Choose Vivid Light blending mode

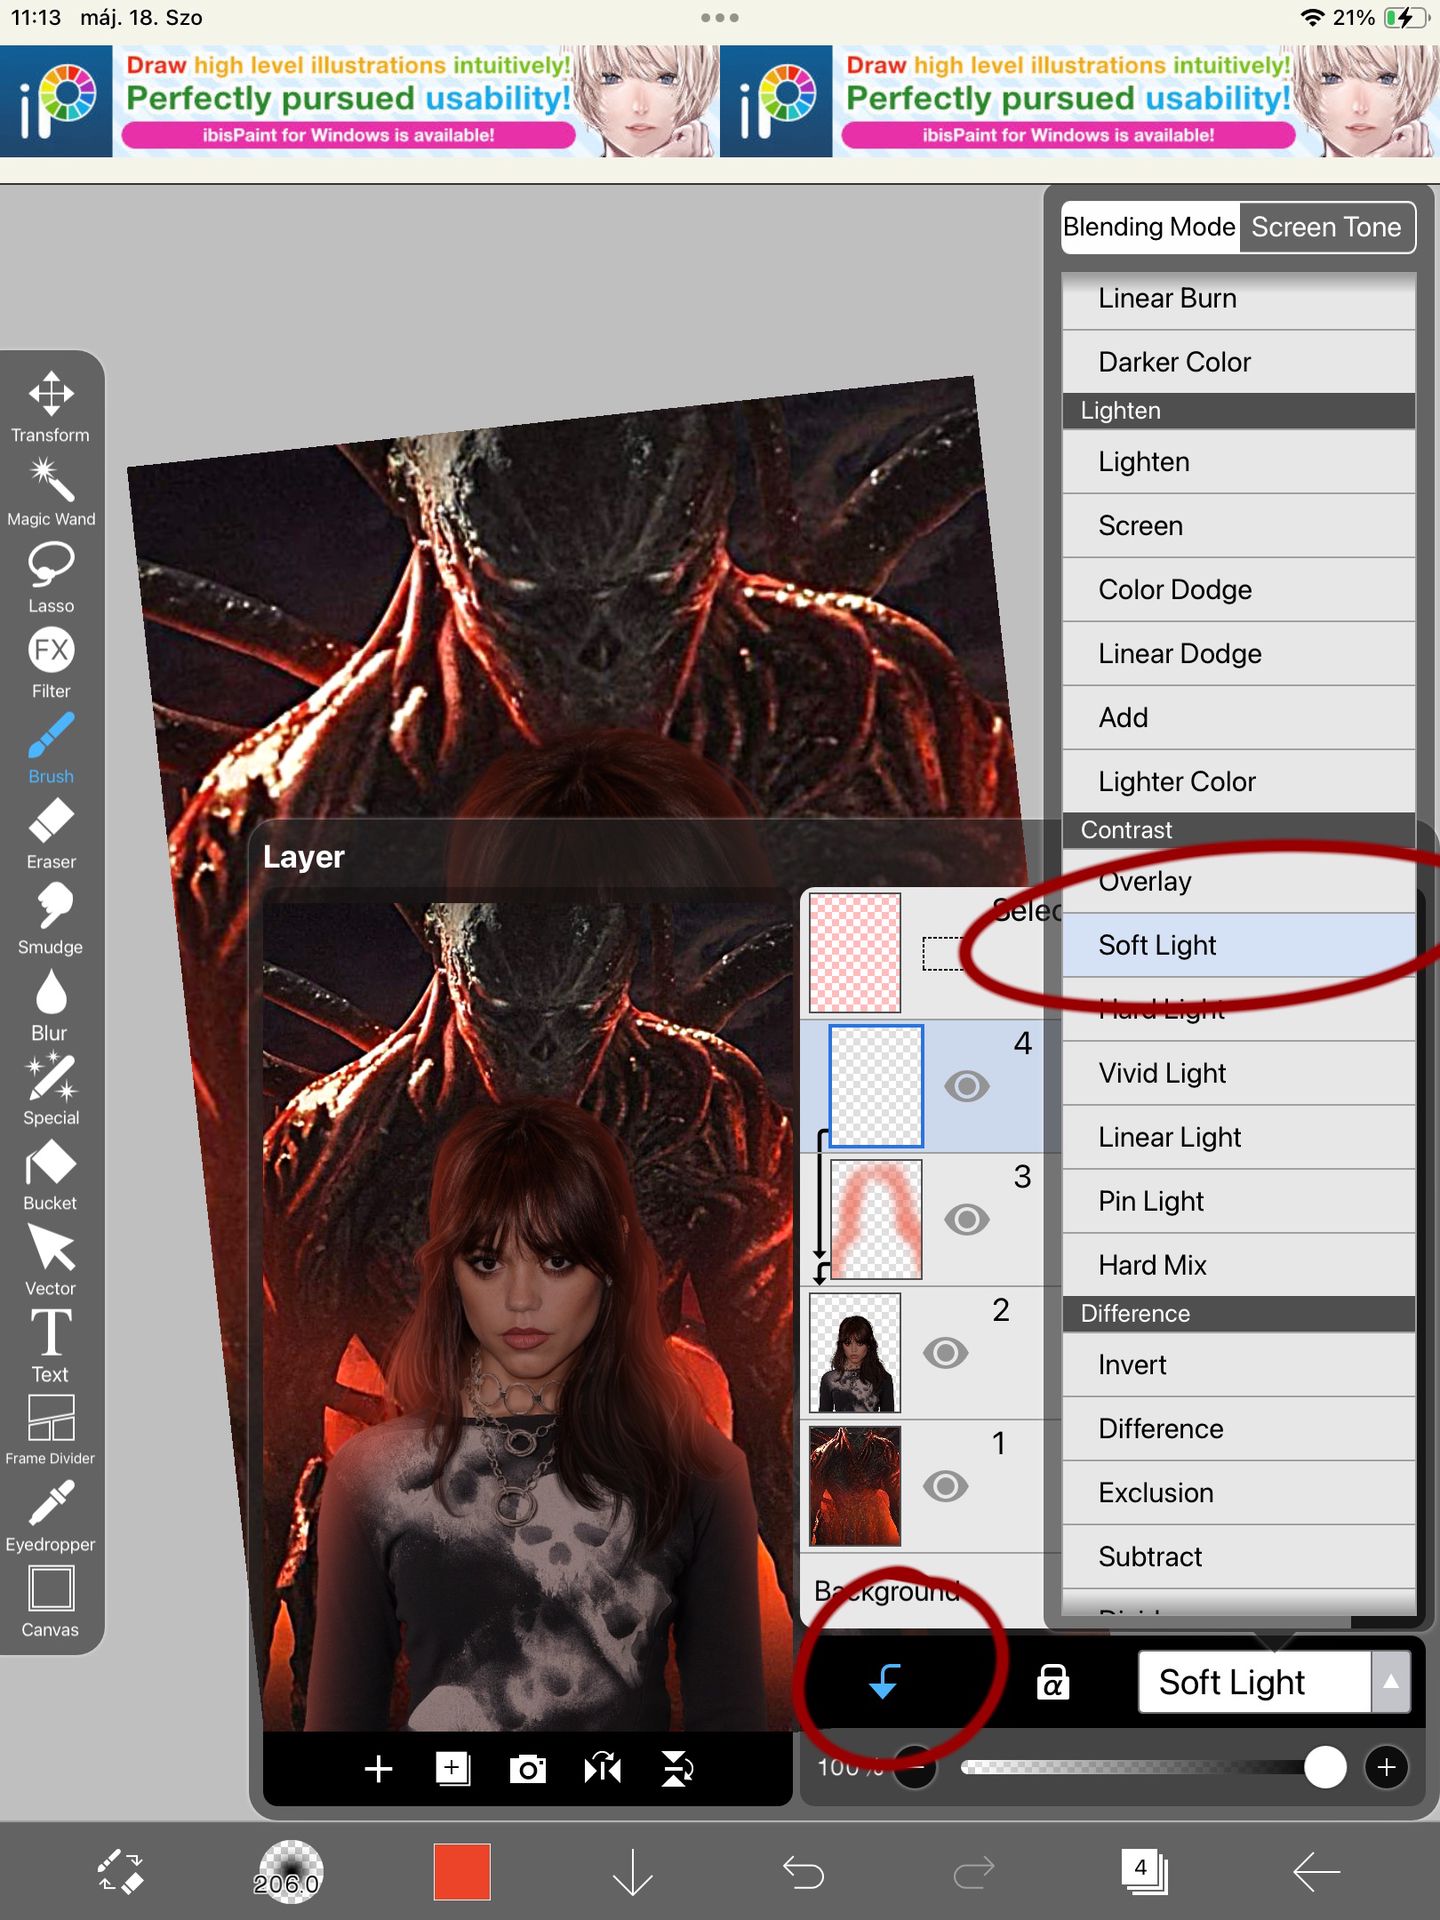(x=1239, y=1073)
